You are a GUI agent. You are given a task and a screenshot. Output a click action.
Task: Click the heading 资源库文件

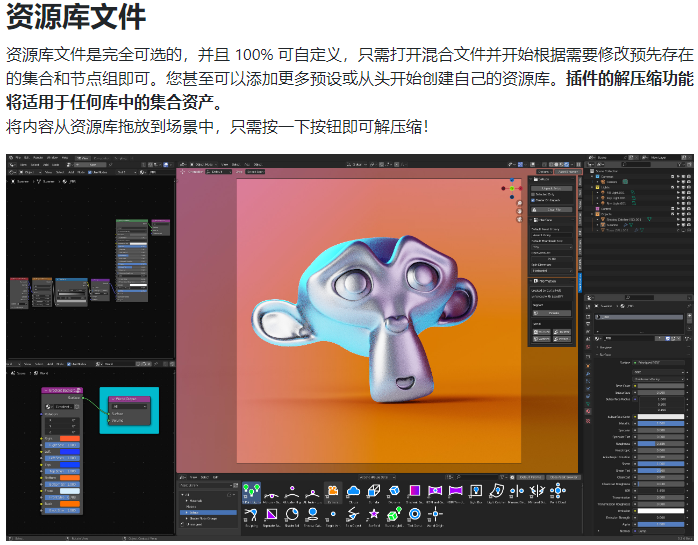pyautogui.click(x=76, y=17)
